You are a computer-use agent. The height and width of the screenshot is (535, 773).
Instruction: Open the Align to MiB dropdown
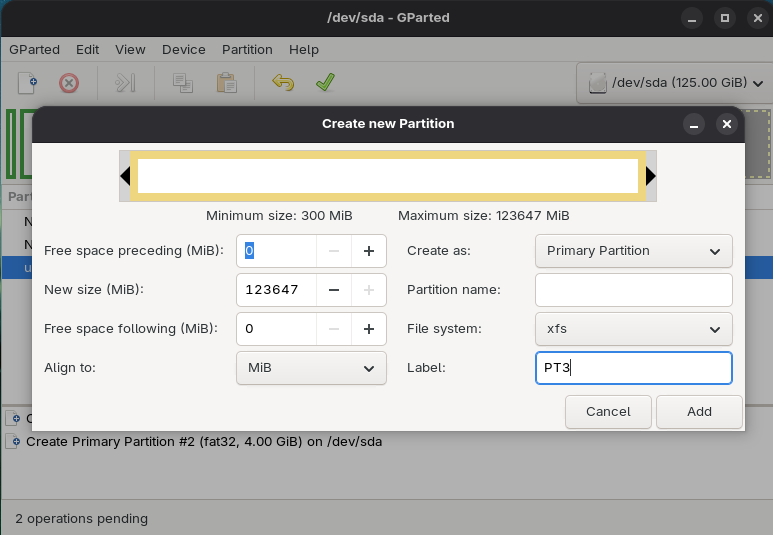click(311, 368)
